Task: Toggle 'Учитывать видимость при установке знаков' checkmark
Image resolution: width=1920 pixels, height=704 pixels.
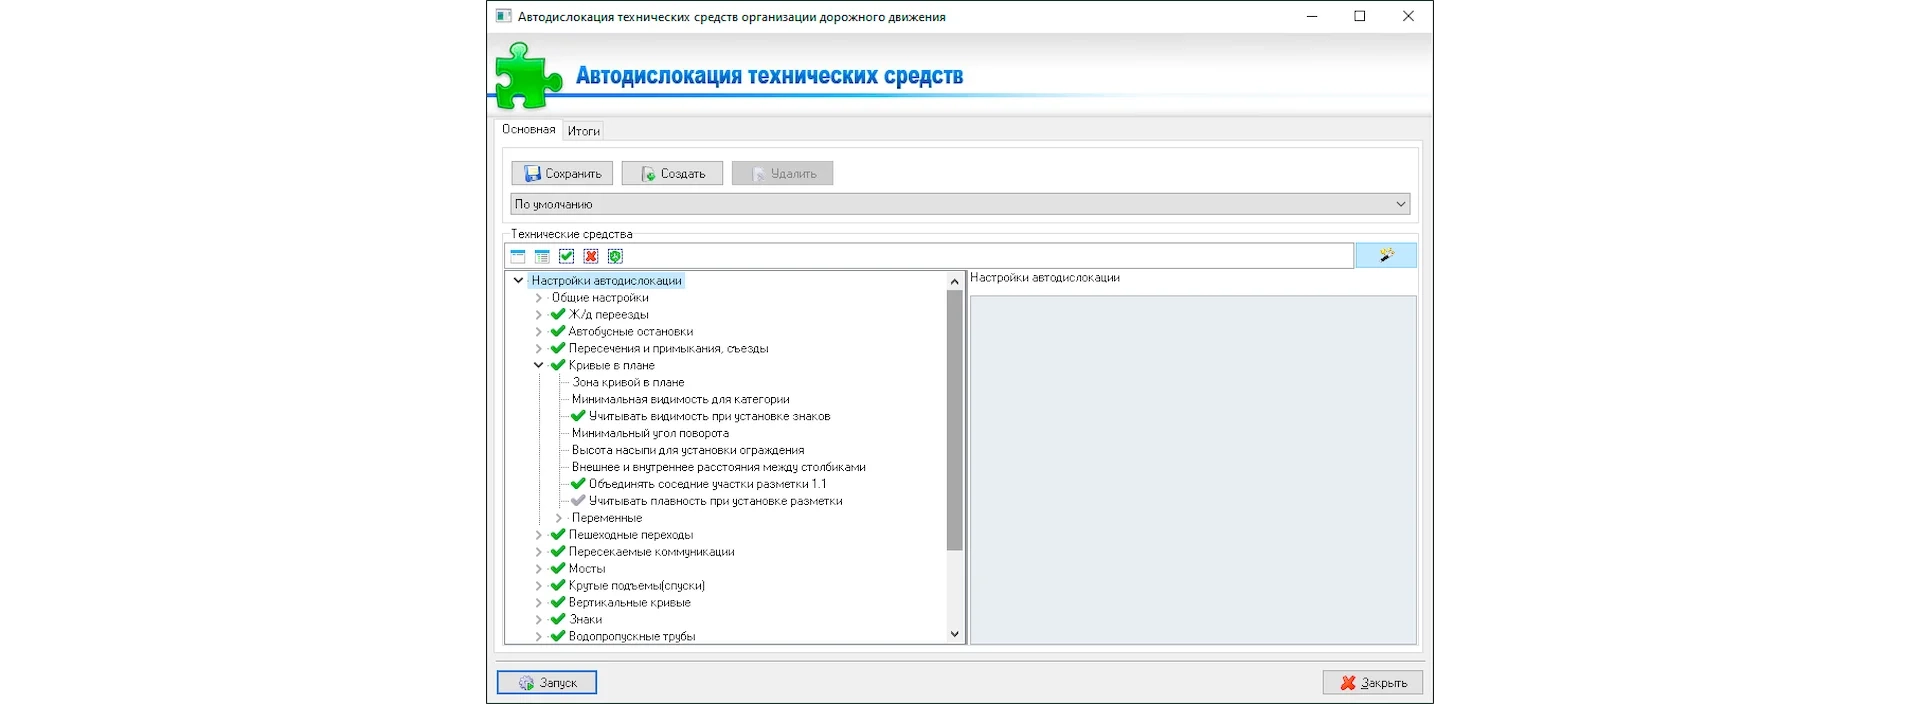Action: click(x=578, y=416)
